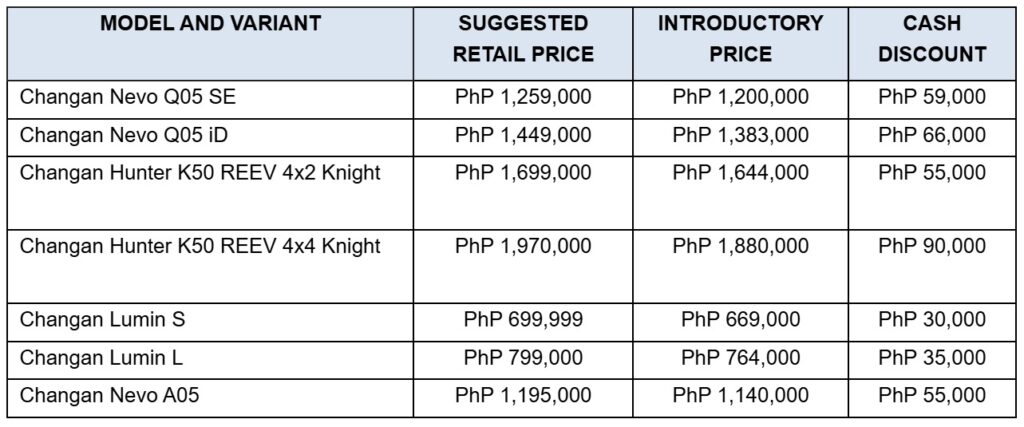Select Changan Hunter K50 REEV 4x2 Knight
This screenshot has height=427, width=1024.
(210, 193)
